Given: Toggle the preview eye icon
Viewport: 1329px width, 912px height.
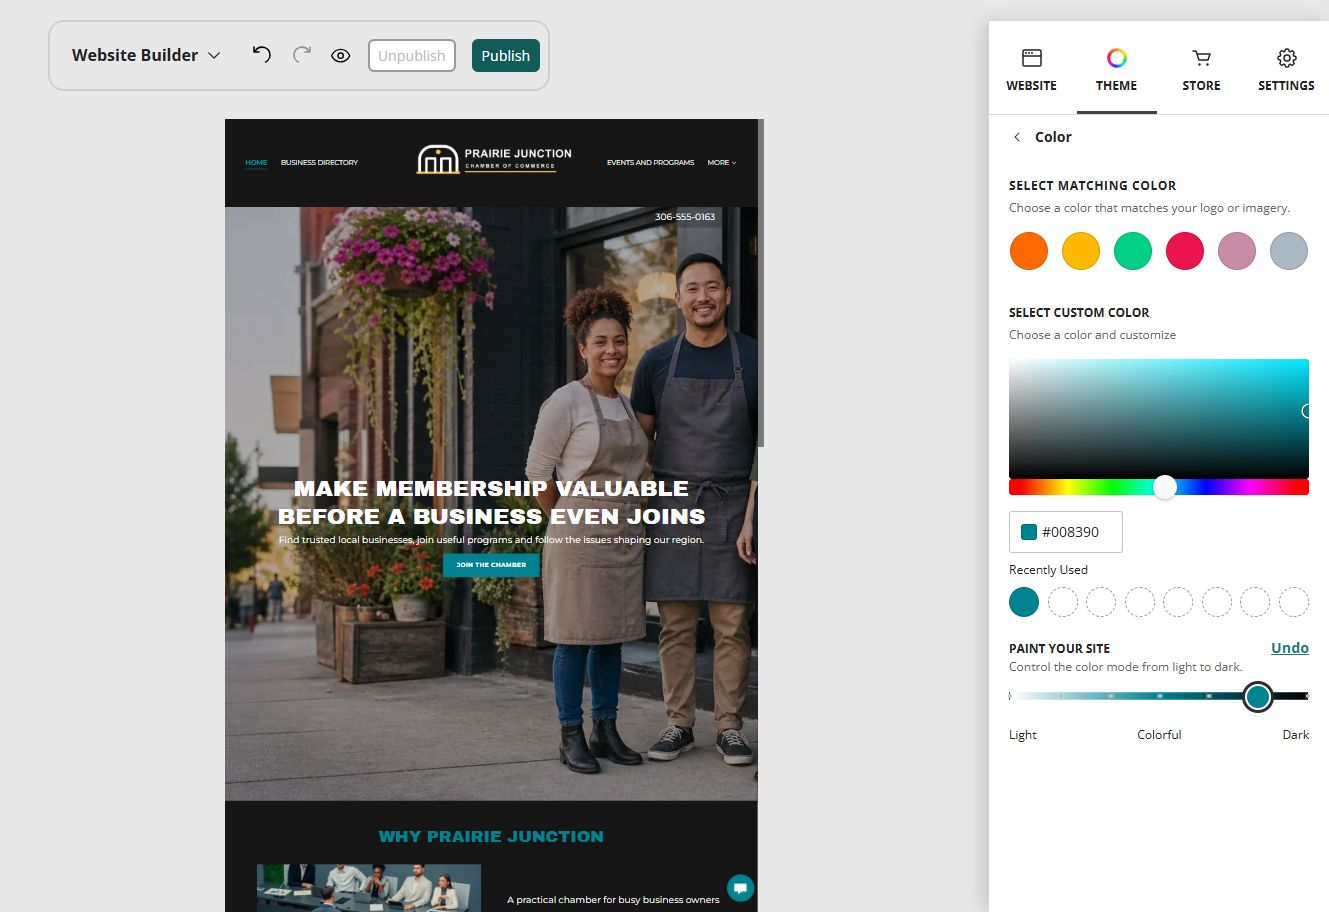Looking at the screenshot, I should [x=341, y=56].
